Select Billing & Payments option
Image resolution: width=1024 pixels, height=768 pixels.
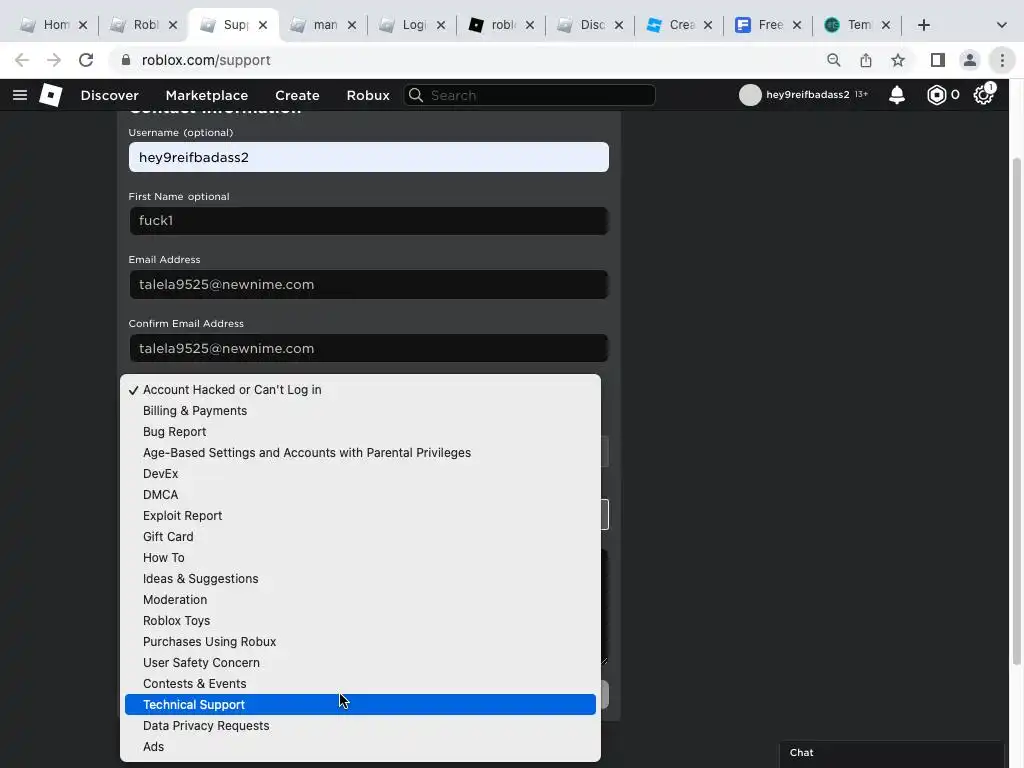[360, 411]
